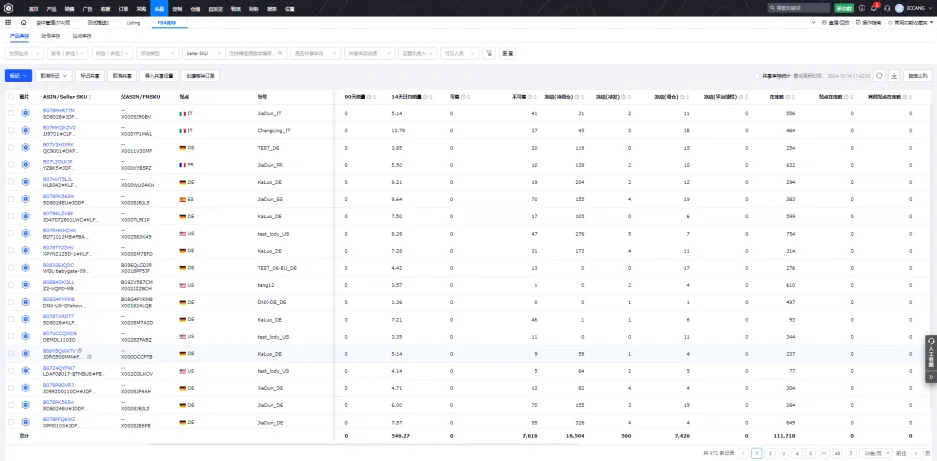Tick the select-all checkbox in table header
This screenshot has width=937, height=461.
[11, 96]
